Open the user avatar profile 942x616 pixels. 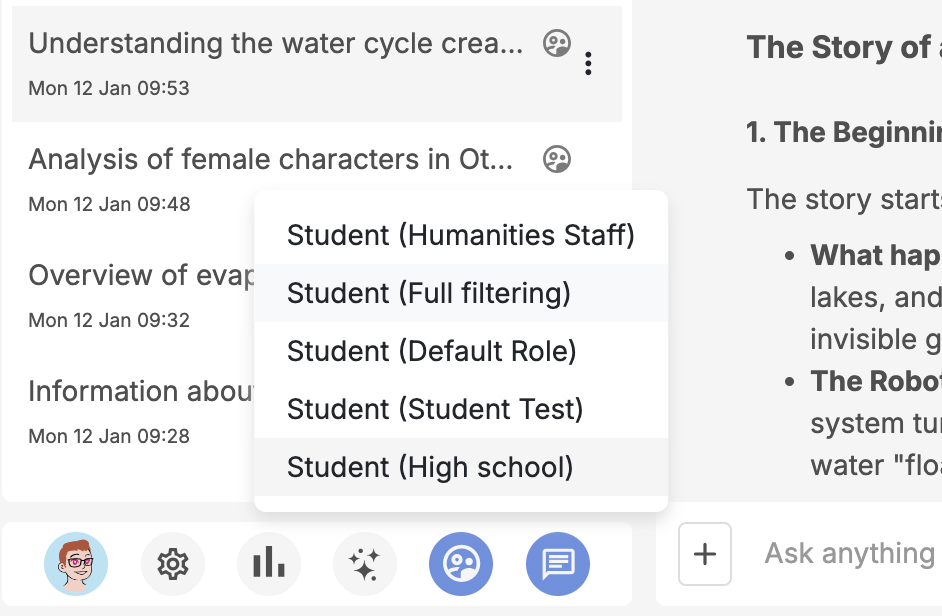tap(76, 564)
